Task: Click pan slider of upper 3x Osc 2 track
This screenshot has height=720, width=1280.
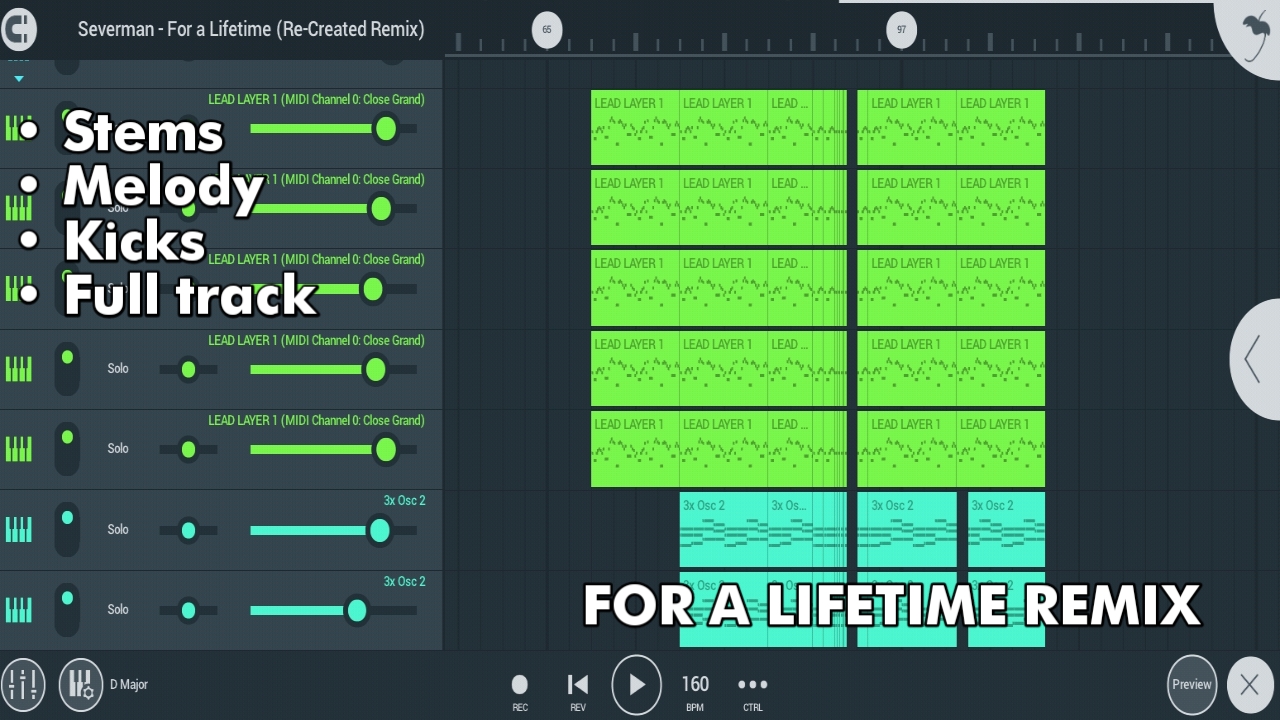Action: pyautogui.click(x=188, y=530)
